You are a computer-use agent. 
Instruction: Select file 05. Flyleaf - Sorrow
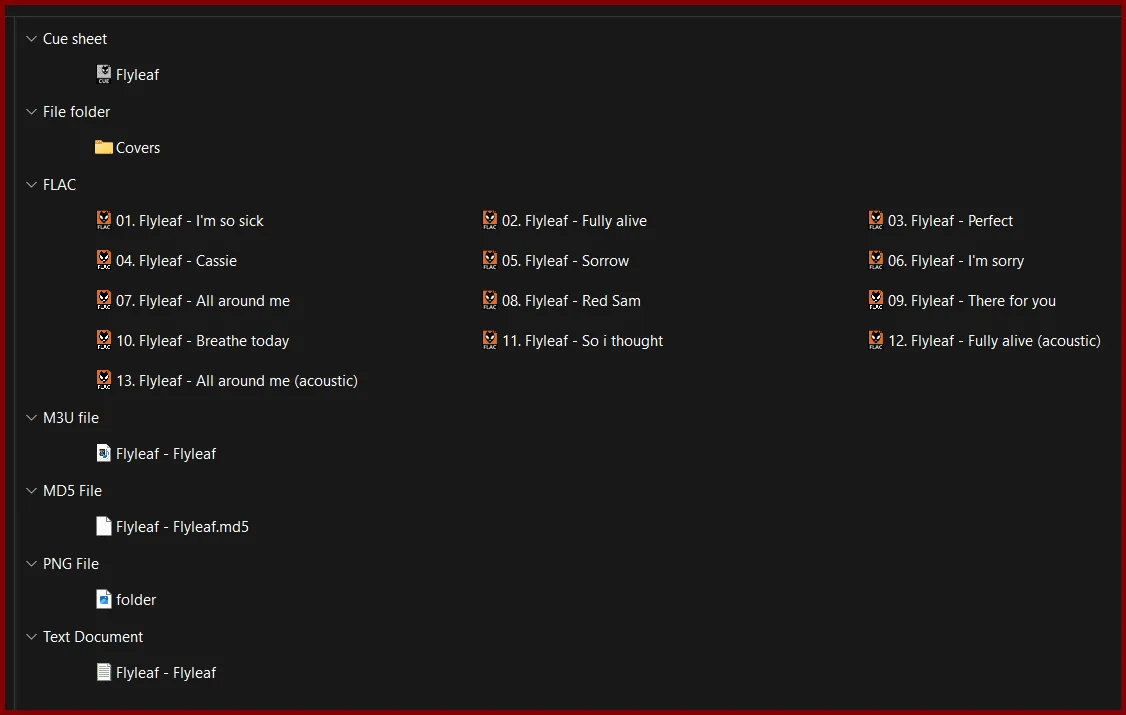565,261
